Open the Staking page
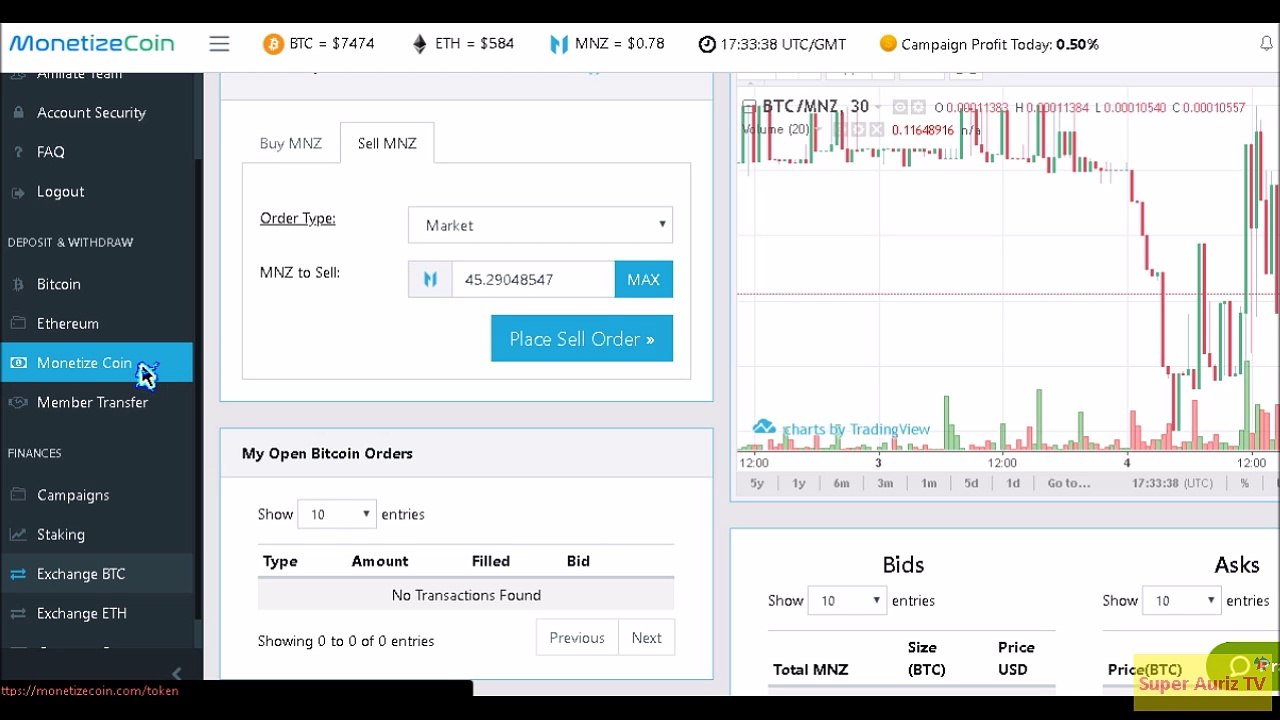Screen dimensions: 1280x720 coord(61,534)
